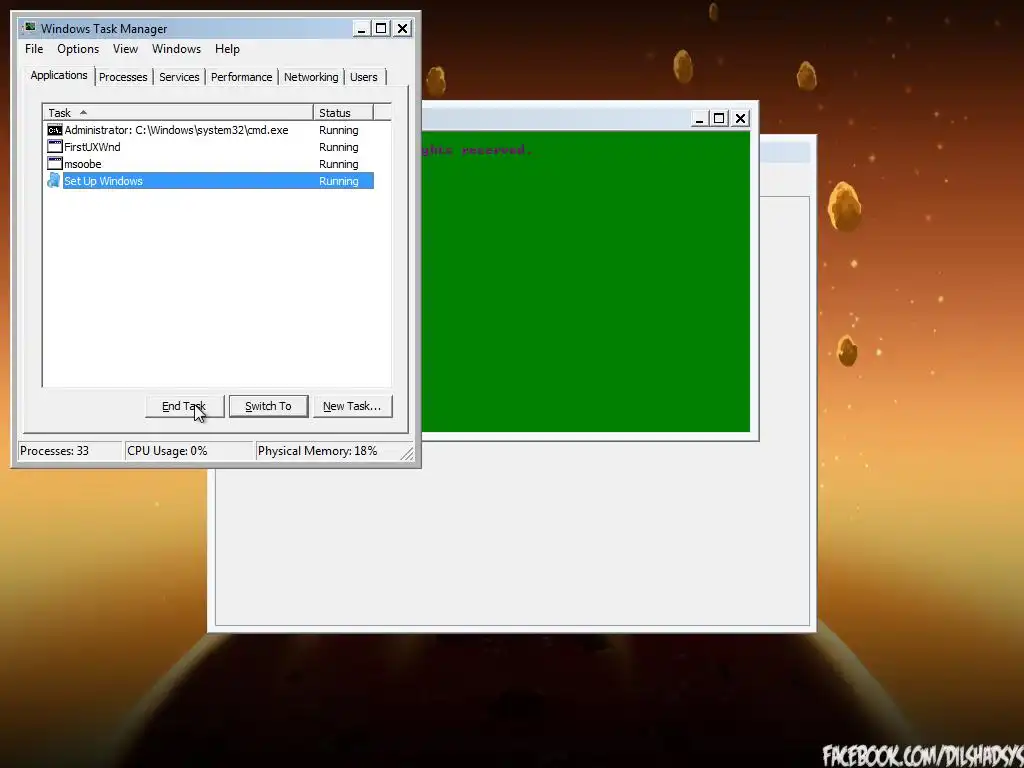This screenshot has height=768, width=1024.
Task: Switch to the Networking tab
Action: tap(311, 77)
